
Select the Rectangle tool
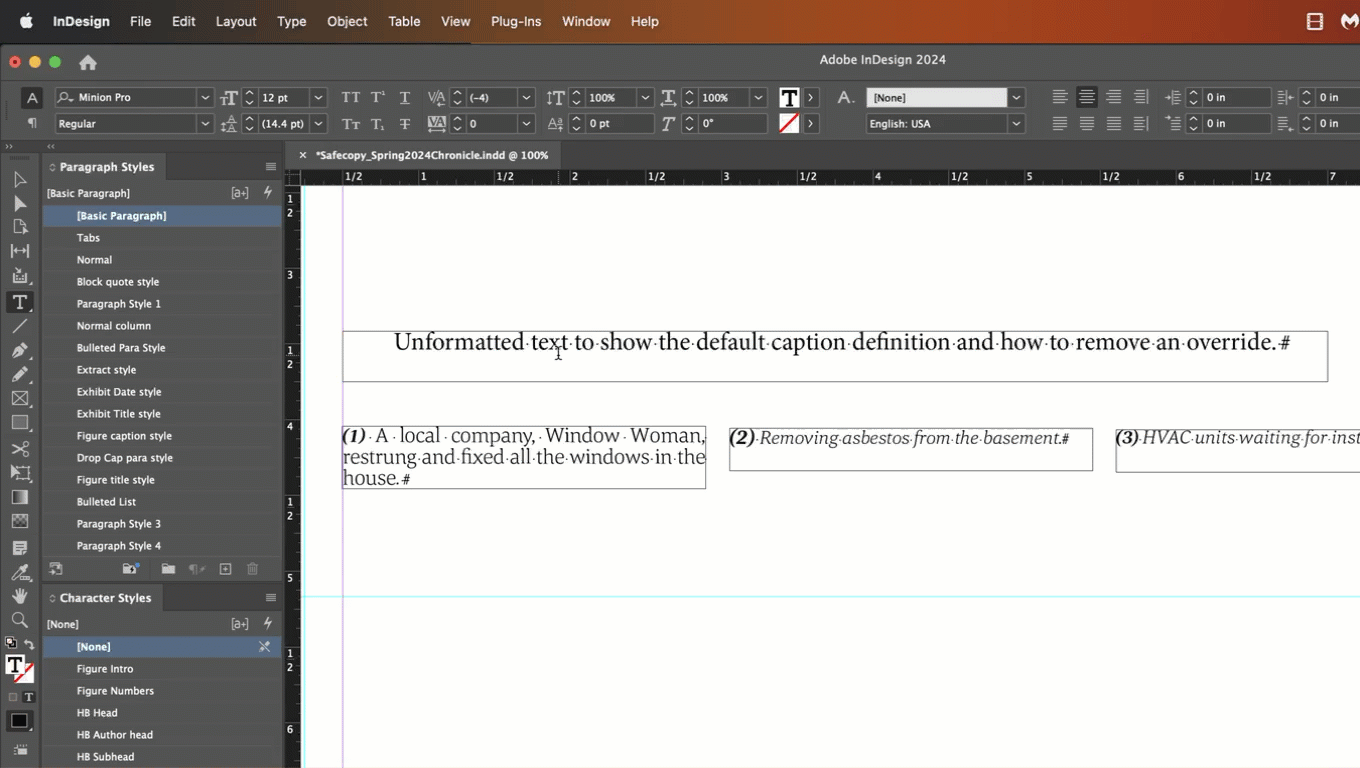pyautogui.click(x=19, y=423)
